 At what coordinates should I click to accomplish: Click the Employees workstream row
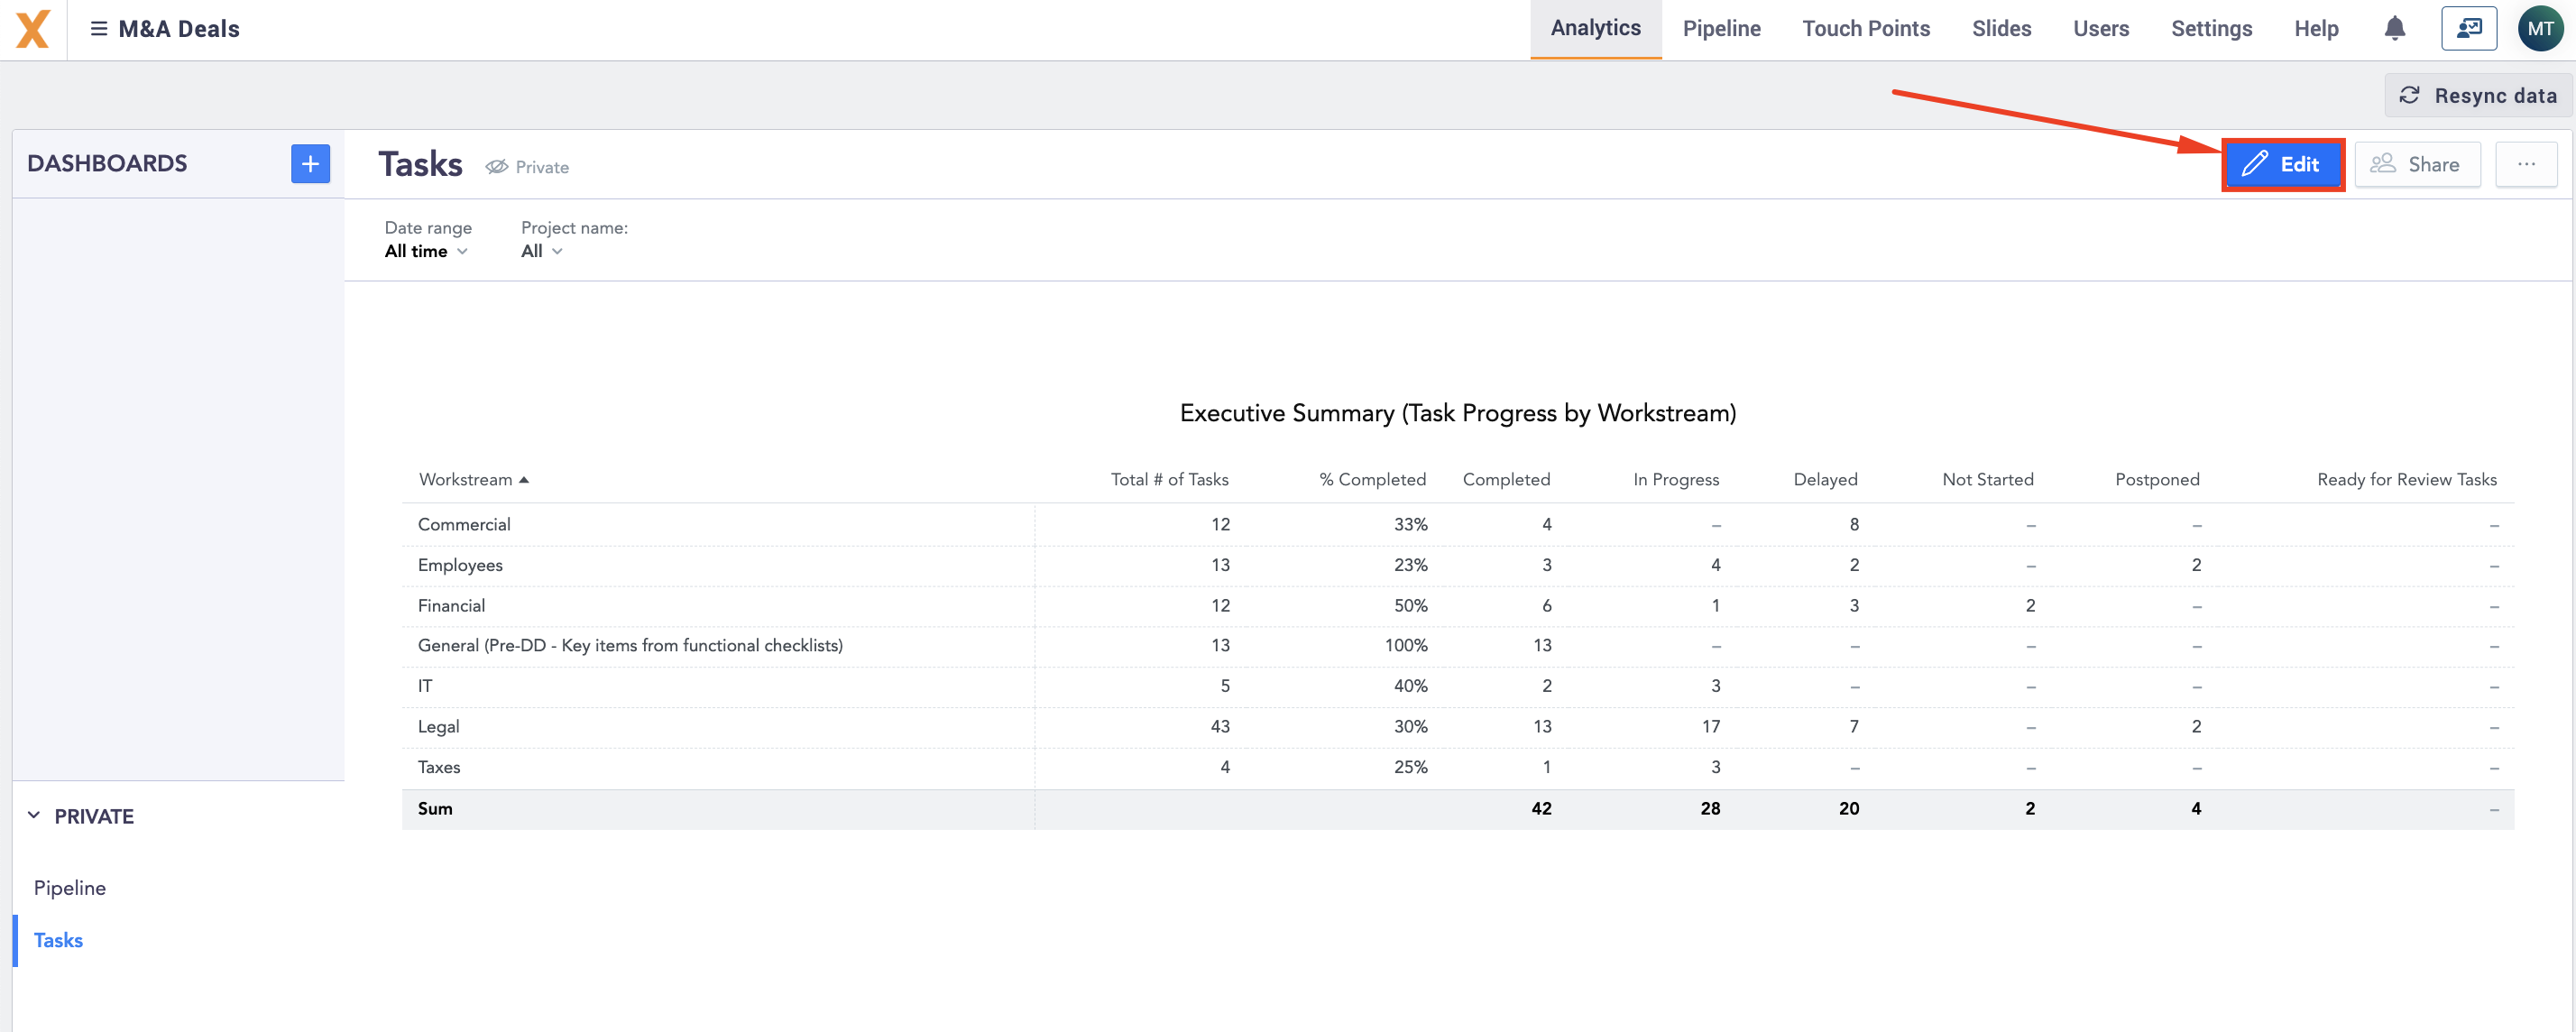pyautogui.click(x=1457, y=565)
